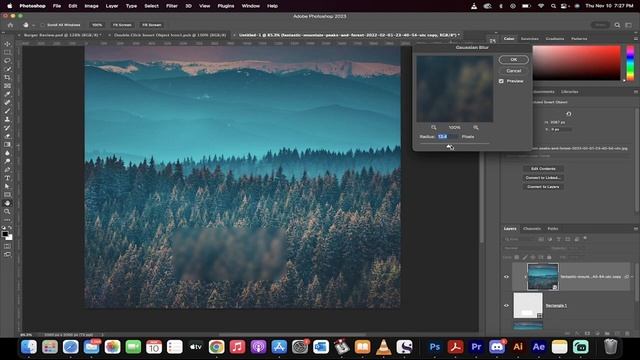Viewport: 640px width, 360px height.
Task: Click the Edit Contents button
Action: (543, 169)
